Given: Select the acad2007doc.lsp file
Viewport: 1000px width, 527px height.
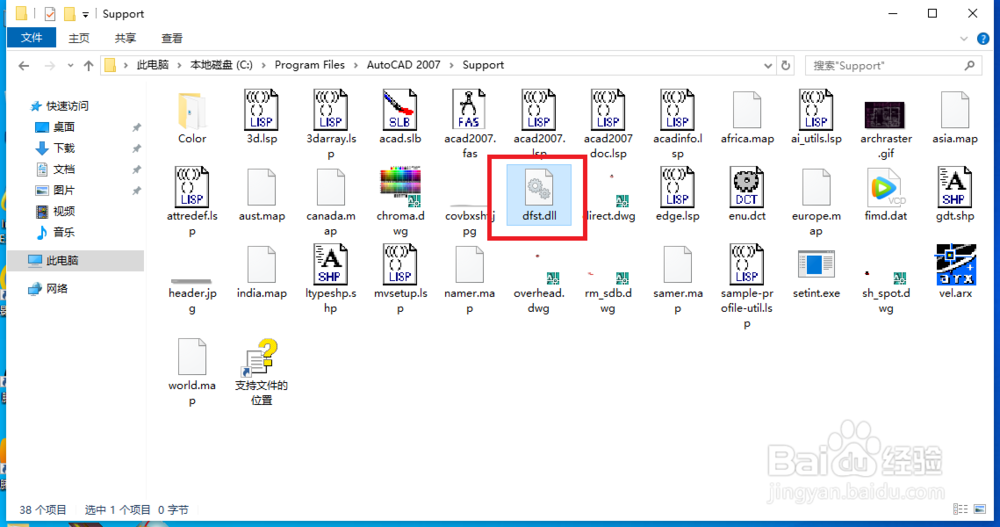Looking at the screenshot, I should [608, 125].
